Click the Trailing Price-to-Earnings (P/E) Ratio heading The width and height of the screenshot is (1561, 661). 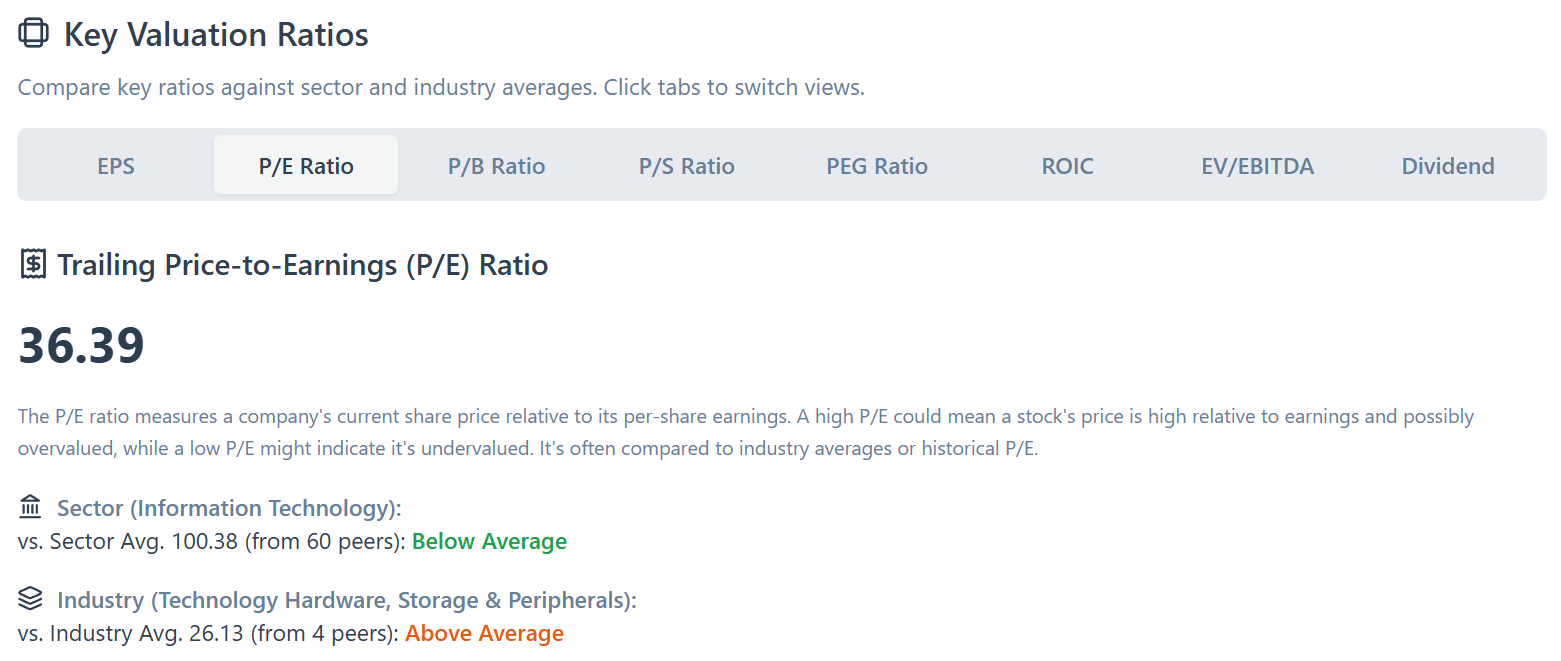[302, 266]
